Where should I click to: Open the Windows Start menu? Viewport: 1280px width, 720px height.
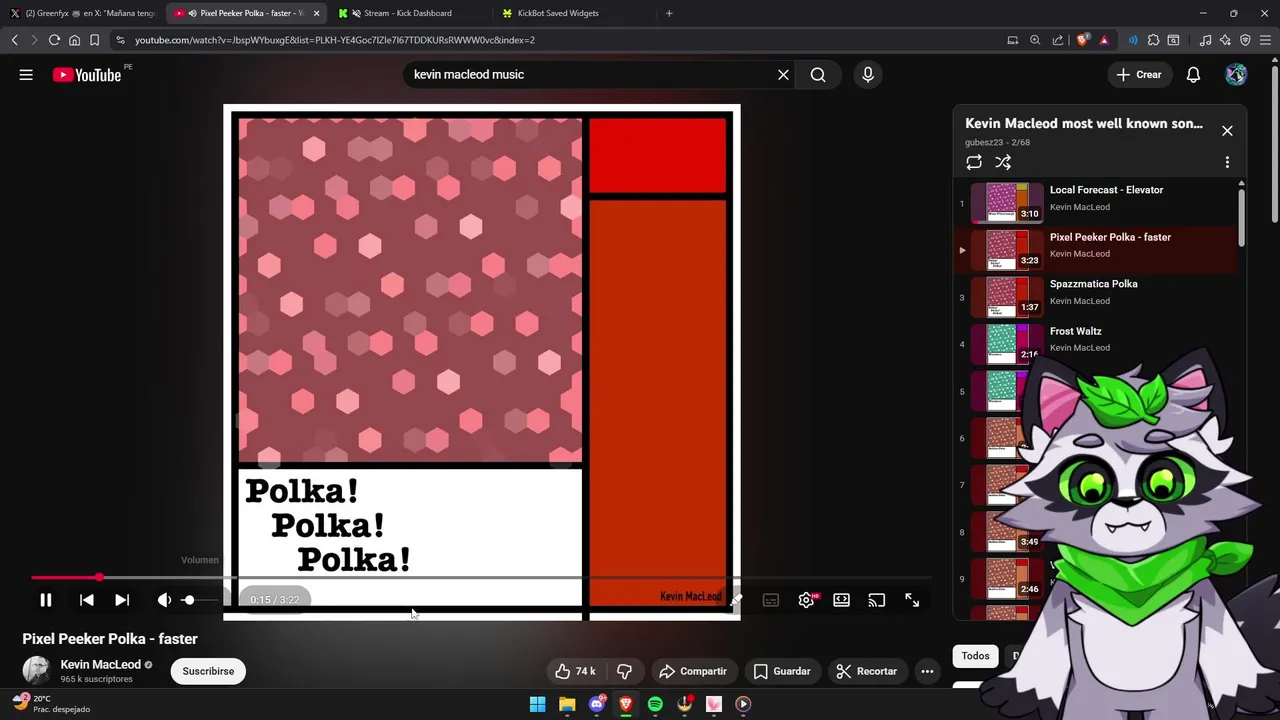coord(537,704)
